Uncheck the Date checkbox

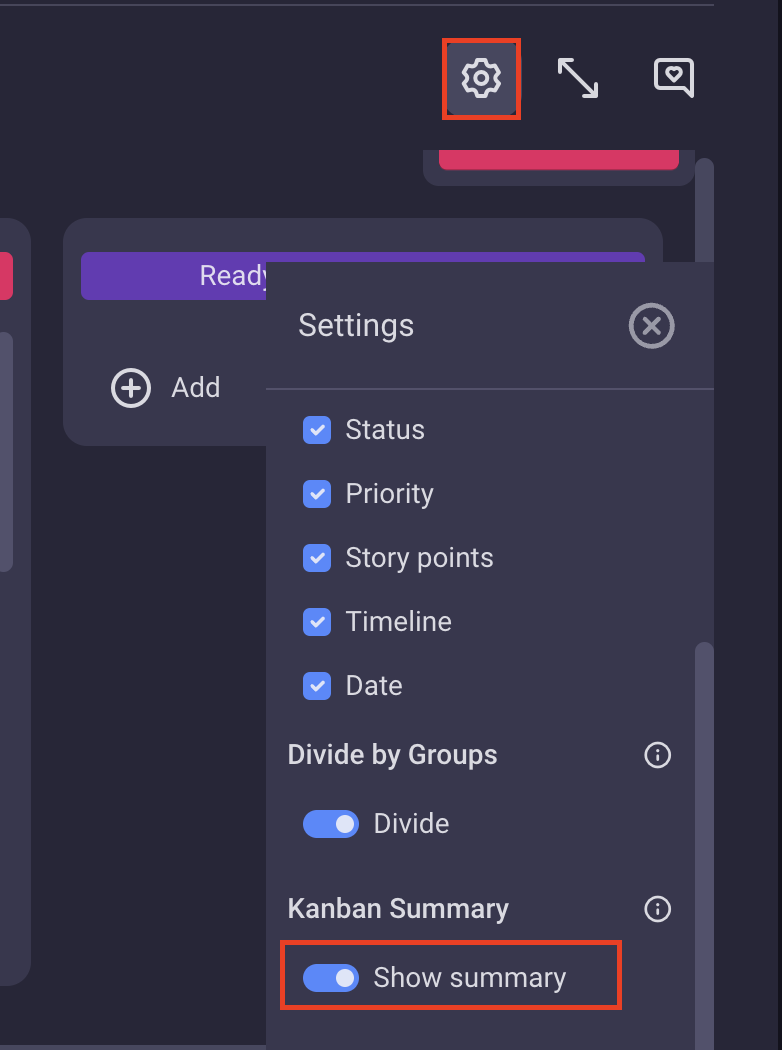pyautogui.click(x=317, y=686)
